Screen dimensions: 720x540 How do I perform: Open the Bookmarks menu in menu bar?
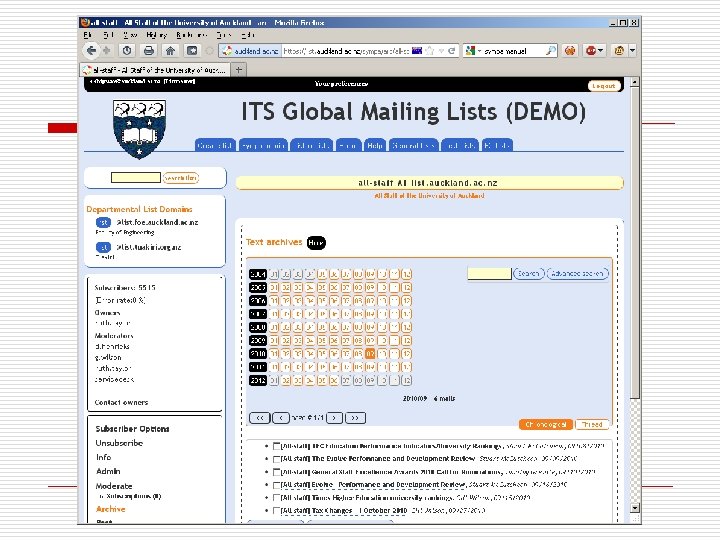pyautogui.click(x=191, y=35)
